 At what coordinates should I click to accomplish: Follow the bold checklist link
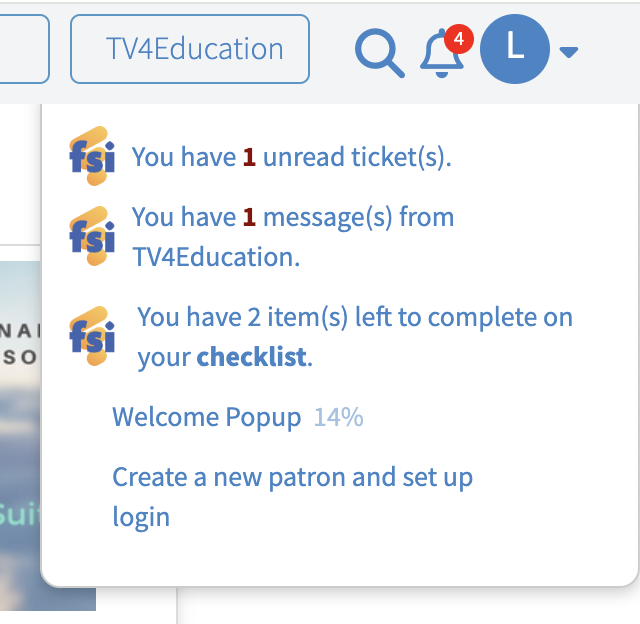251,357
